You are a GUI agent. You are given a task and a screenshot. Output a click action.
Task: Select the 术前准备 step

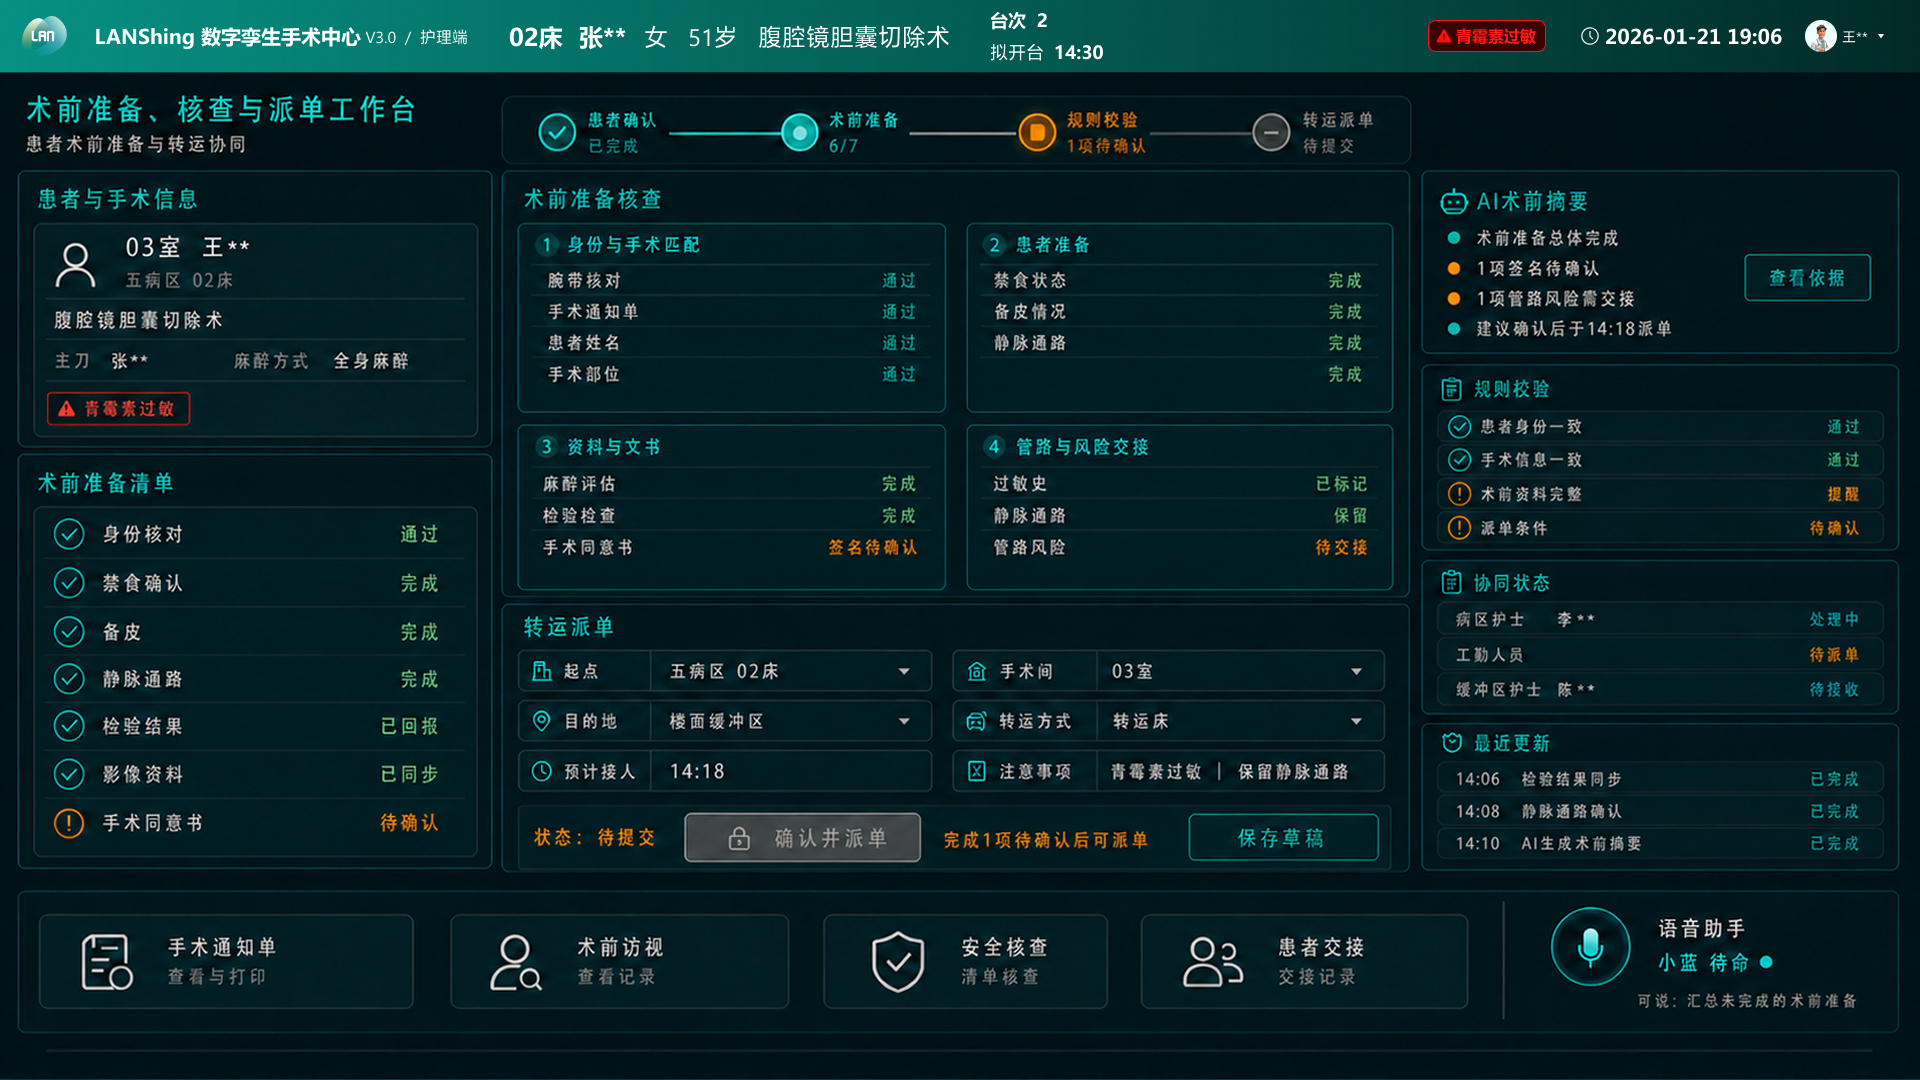(x=841, y=132)
